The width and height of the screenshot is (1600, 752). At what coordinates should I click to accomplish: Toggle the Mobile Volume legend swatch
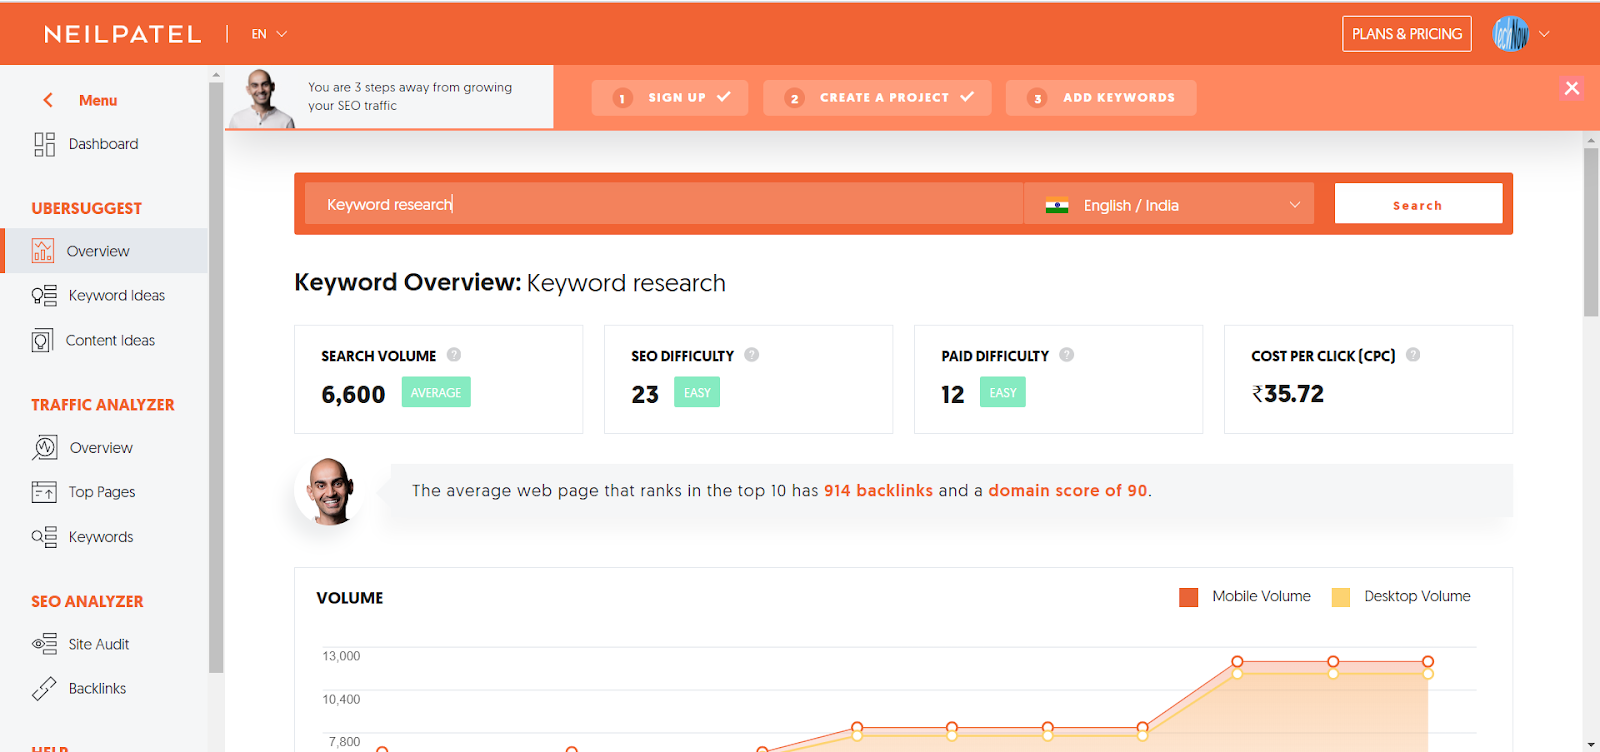click(x=1189, y=597)
